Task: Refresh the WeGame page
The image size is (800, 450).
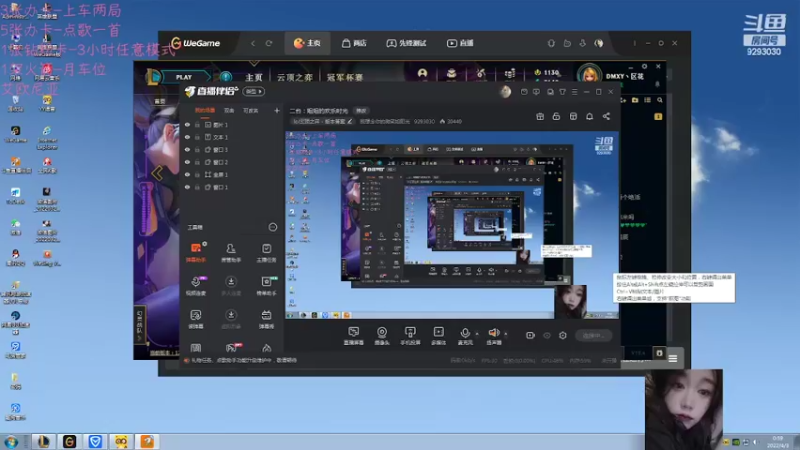Action: [269, 43]
